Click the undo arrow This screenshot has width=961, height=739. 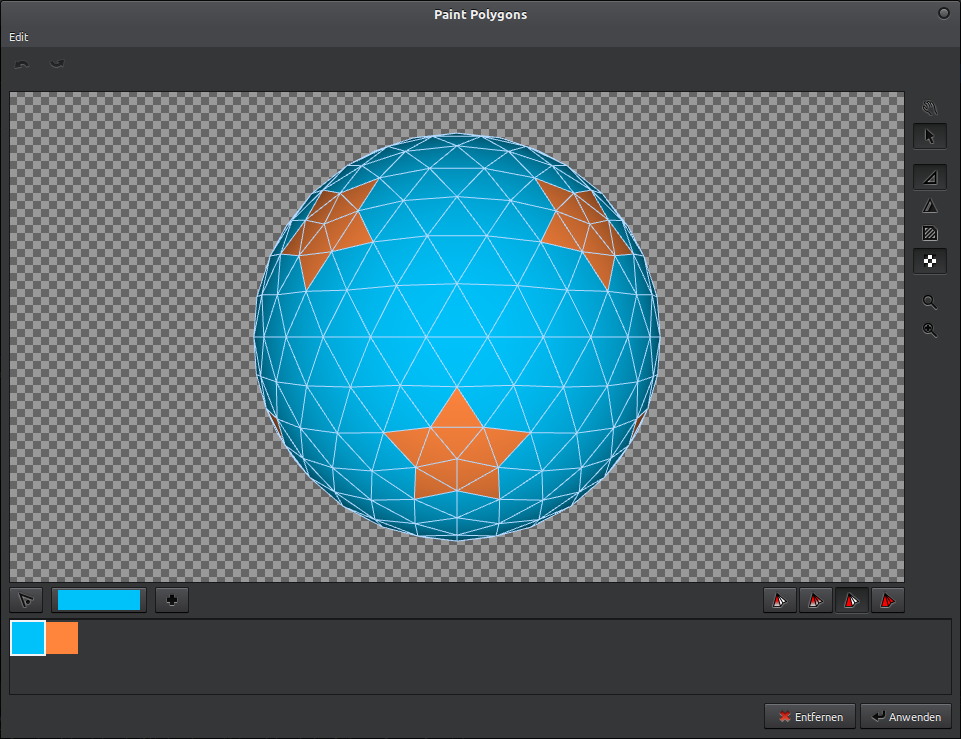(x=22, y=63)
